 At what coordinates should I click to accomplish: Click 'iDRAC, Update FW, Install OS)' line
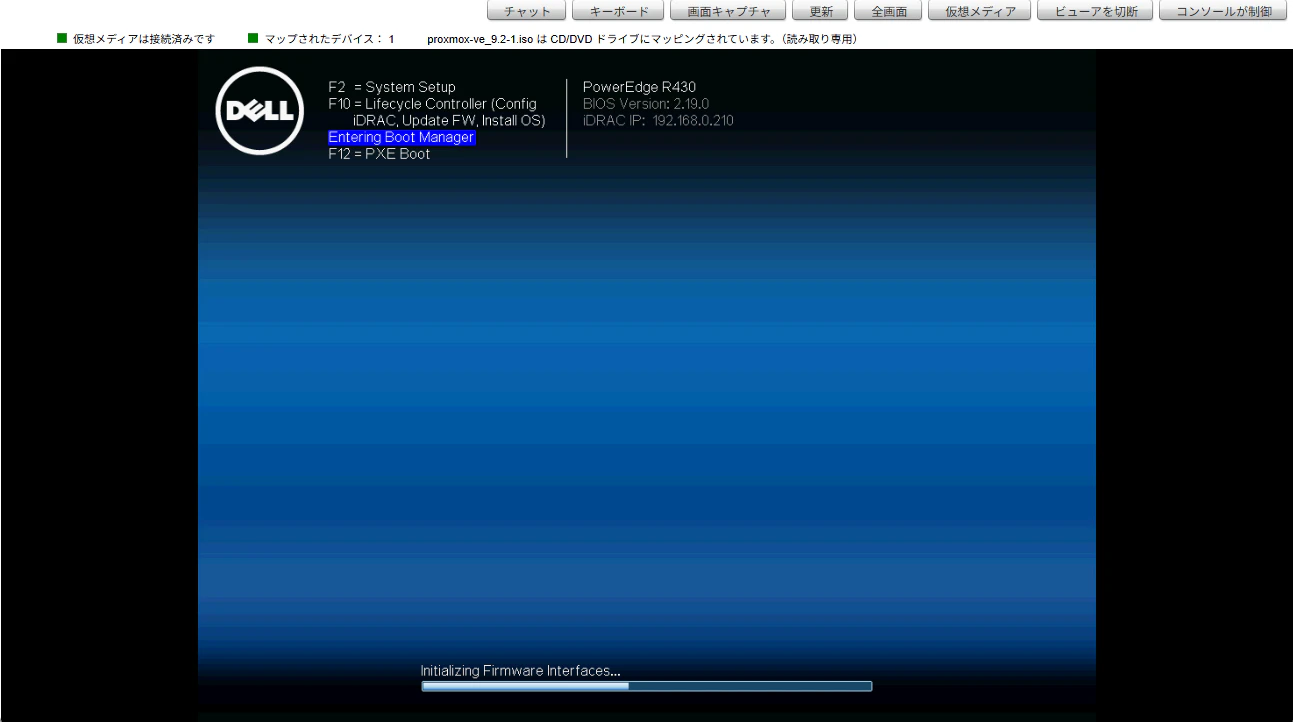(449, 120)
